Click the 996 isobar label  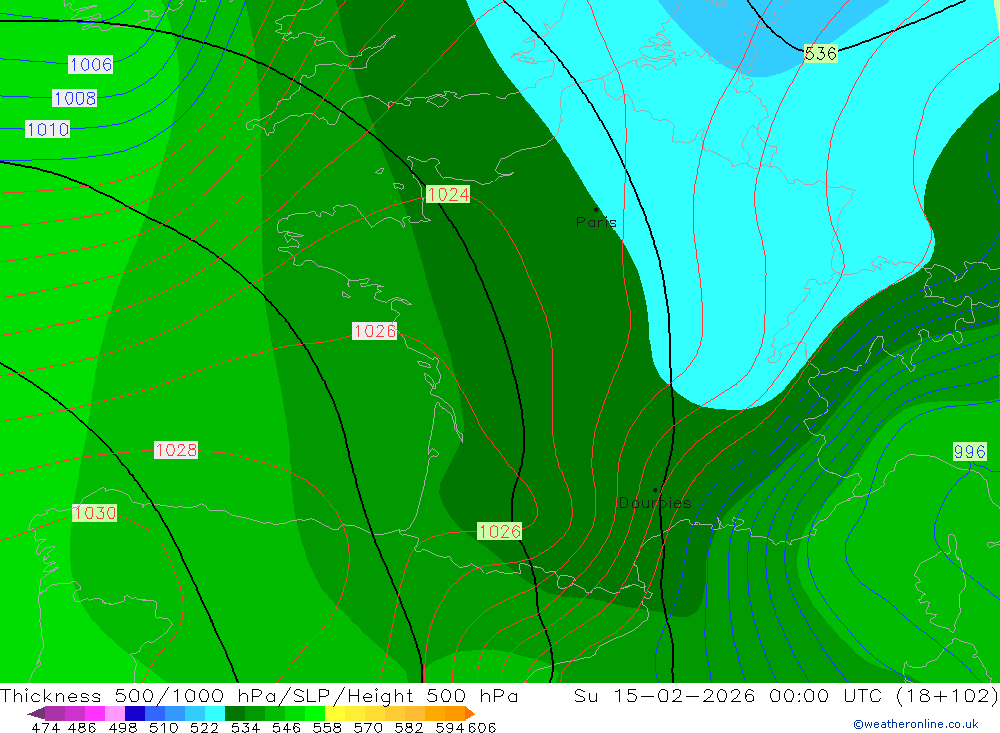click(969, 452)
